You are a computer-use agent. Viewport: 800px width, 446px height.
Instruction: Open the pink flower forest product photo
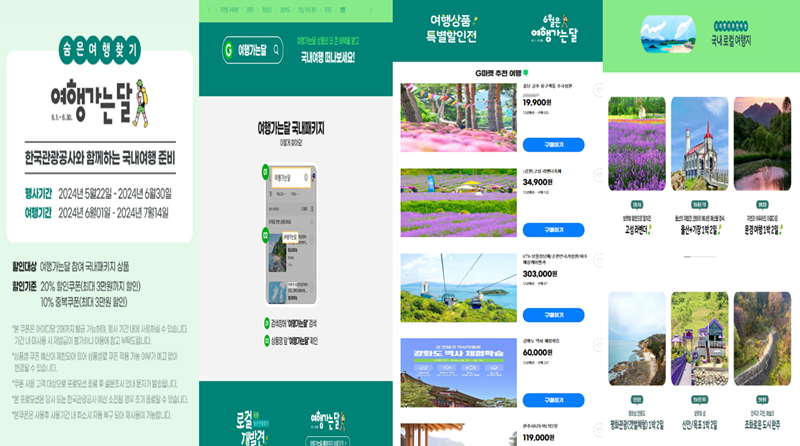coord(459,118)
